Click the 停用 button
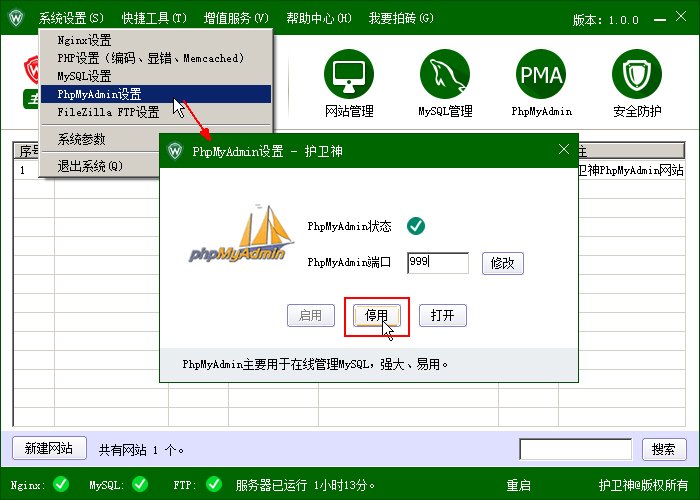 pyautogui.click(x=376, y=316)
